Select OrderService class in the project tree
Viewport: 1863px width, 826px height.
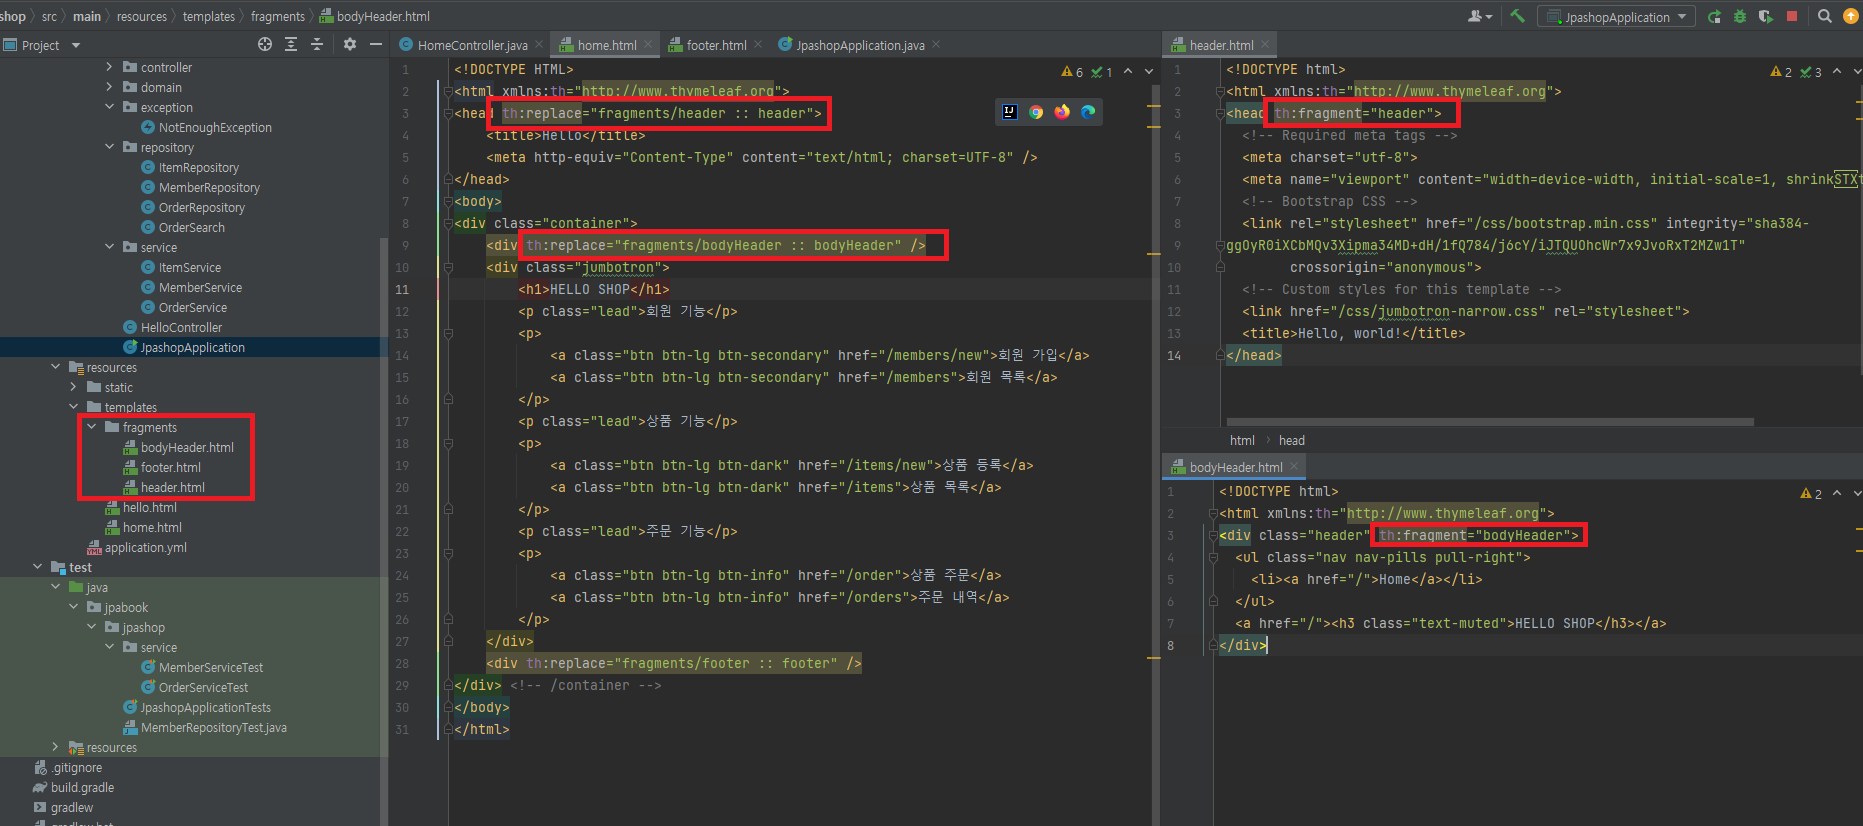192,307
